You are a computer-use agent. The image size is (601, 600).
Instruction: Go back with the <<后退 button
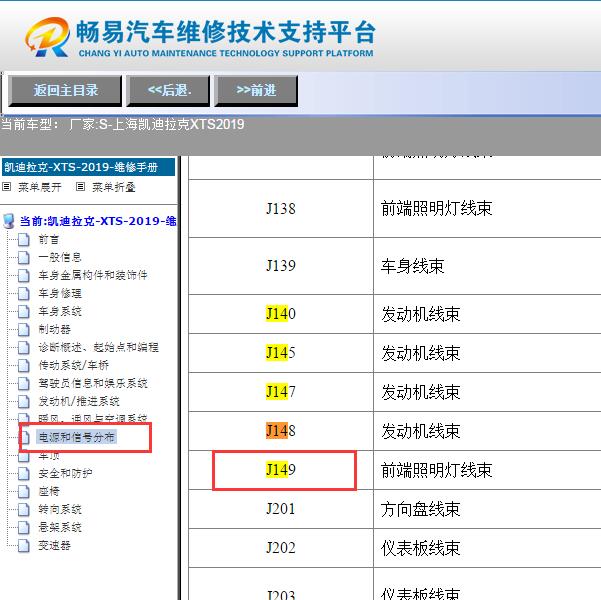tap(168, 91)
